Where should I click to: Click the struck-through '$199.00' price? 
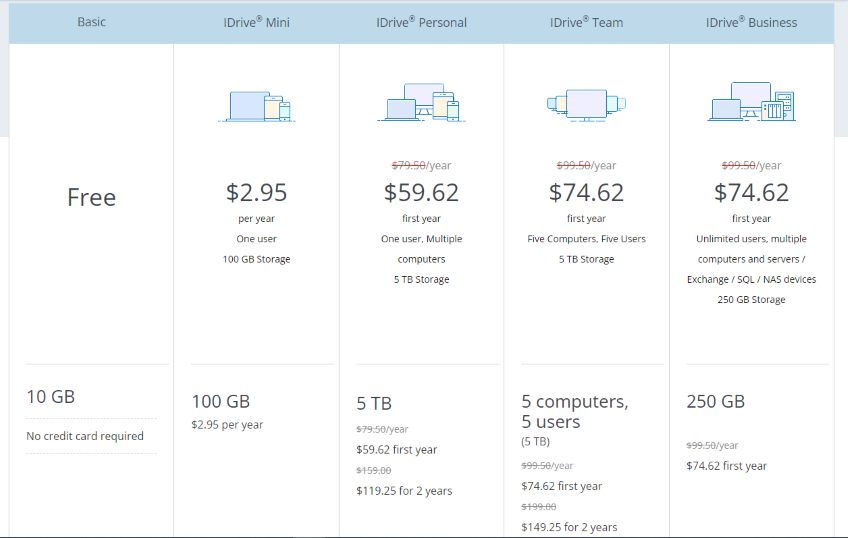click(x=539, y=507)
